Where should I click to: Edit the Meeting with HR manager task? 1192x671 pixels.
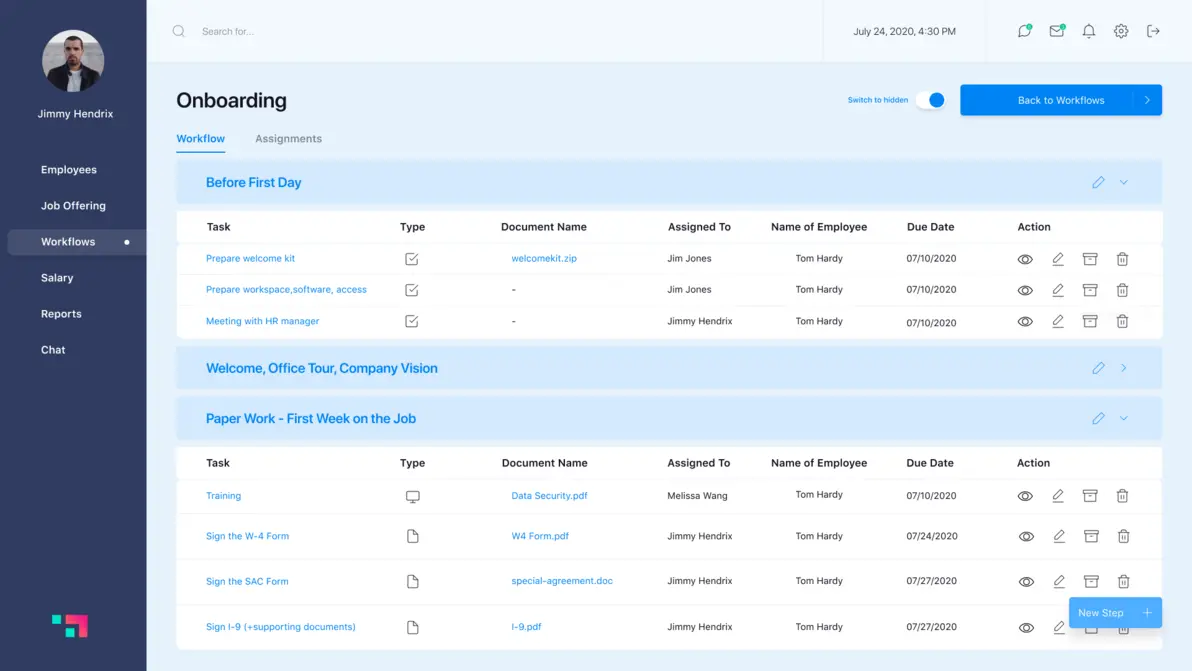1057,321
